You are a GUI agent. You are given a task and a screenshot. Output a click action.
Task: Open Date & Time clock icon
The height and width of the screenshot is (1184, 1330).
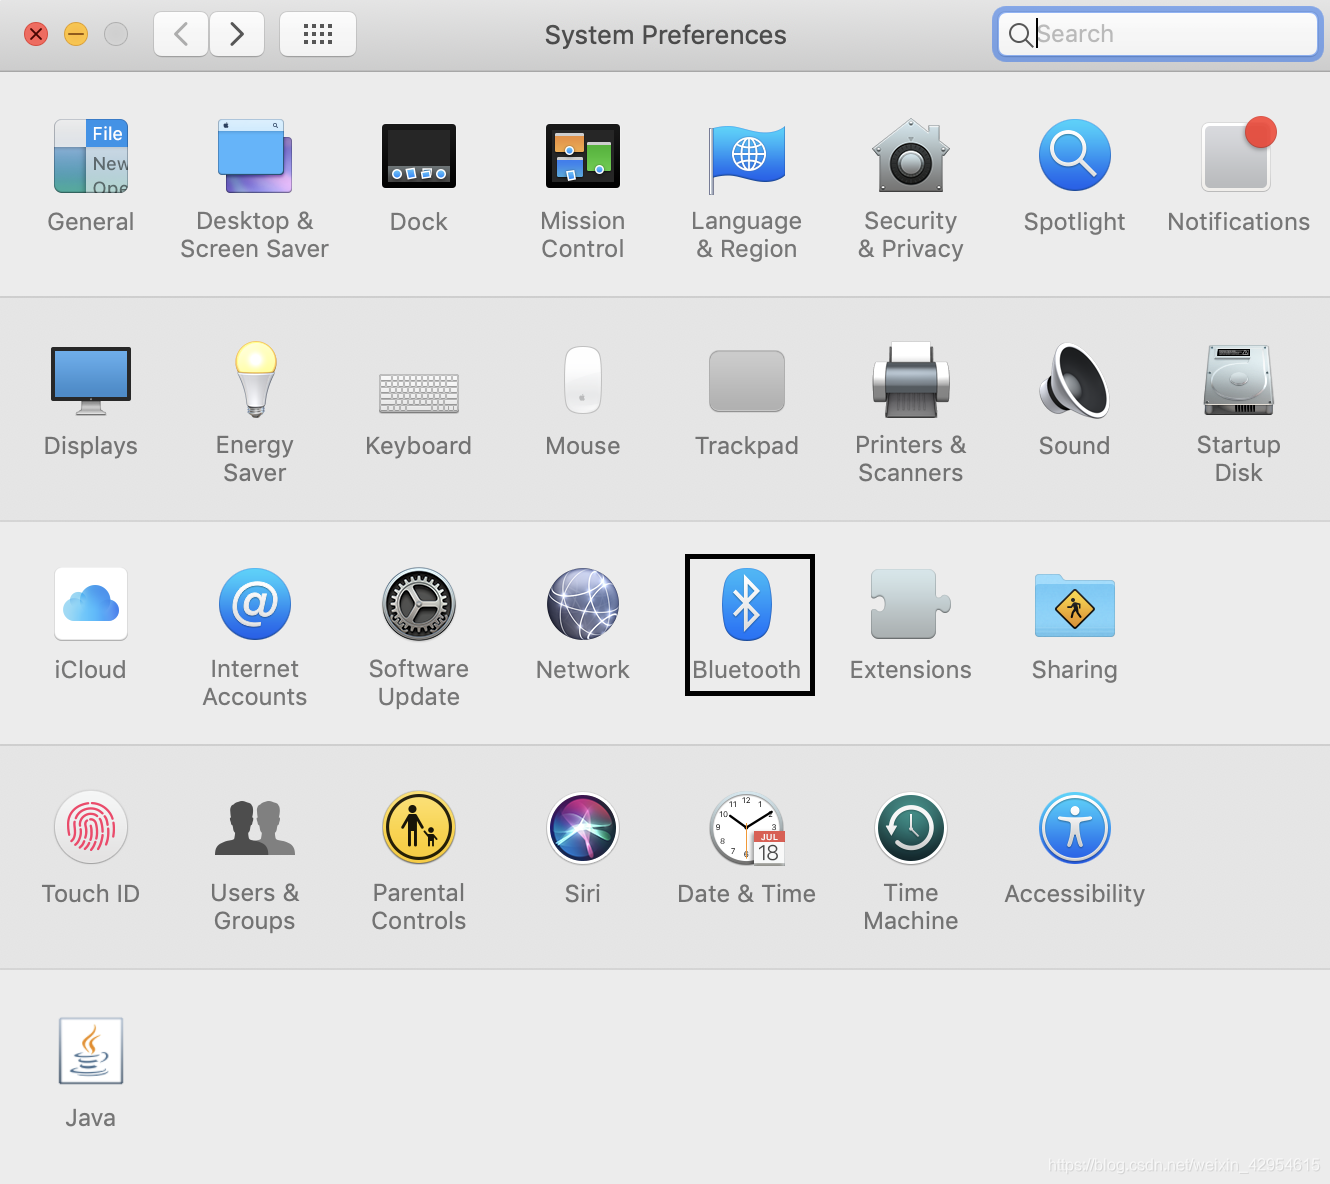(747, 829)
